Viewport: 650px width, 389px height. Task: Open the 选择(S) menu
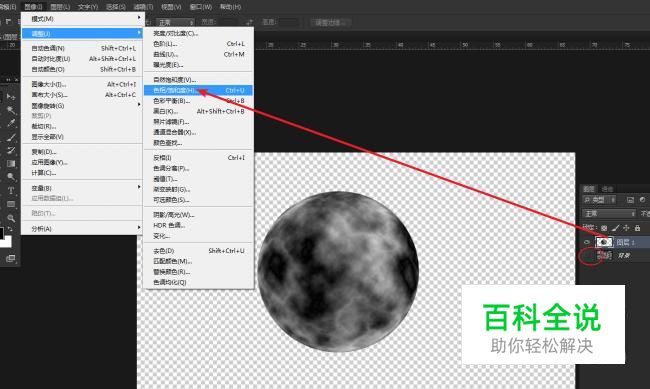(x=116, y=7)
